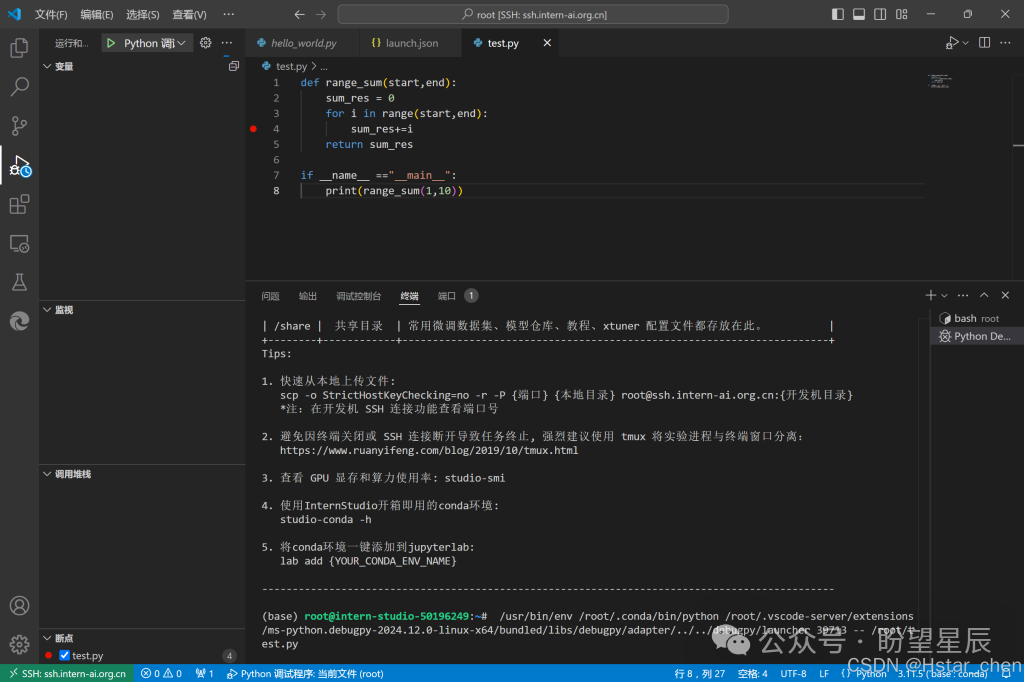Create new terminal with plus icon

931,295
